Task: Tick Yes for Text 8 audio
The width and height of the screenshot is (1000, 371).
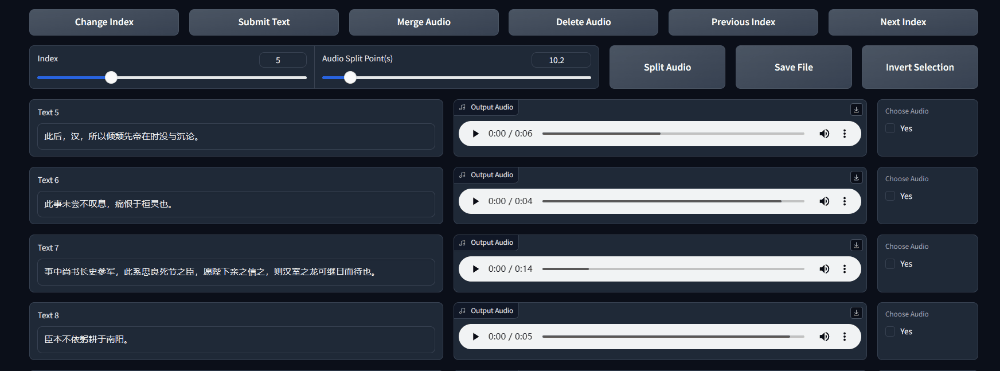Action: pos(890,331)
